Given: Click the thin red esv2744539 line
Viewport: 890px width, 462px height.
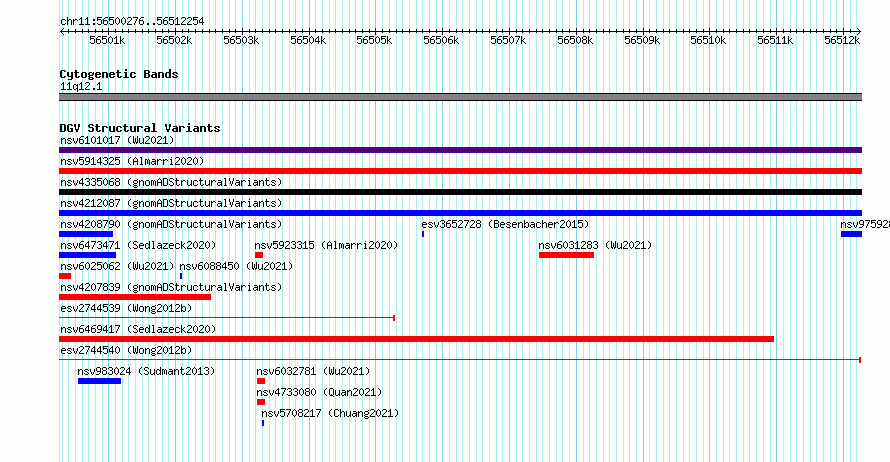Looking at the screenshot, I should tap(227, 318).
